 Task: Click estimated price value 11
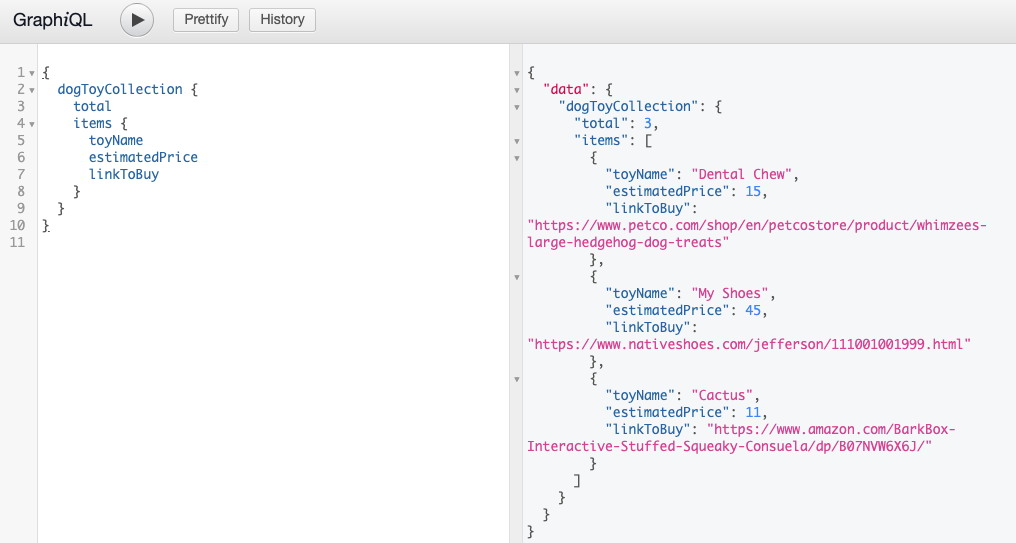pyautogui.click(x=753, y=412)
